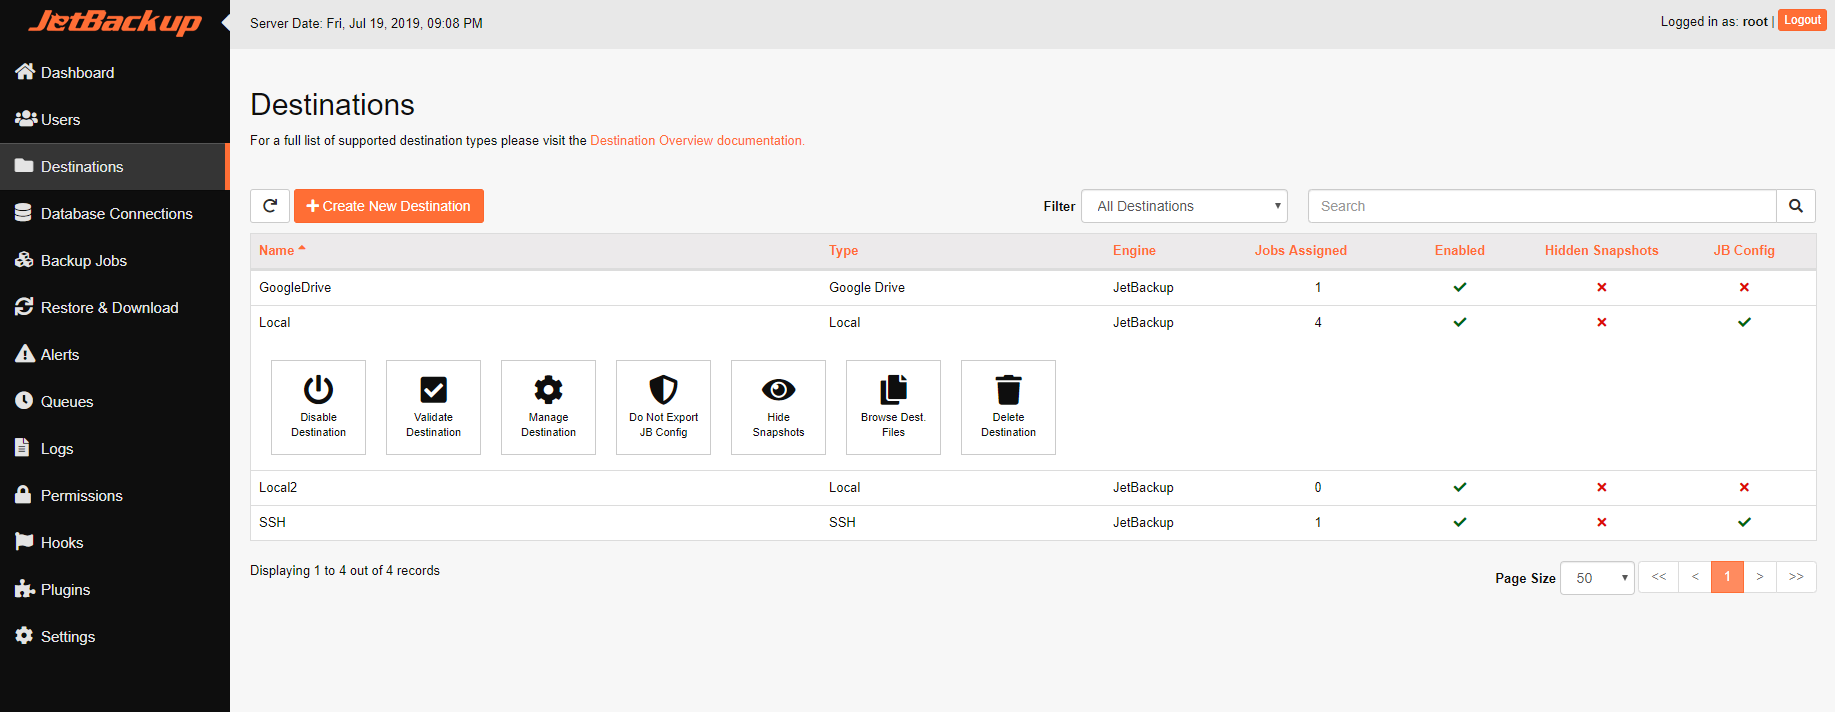1835x712 pixels.
Task: Click the Alerts warning triangle icon
Action: (x=25, y=354)
